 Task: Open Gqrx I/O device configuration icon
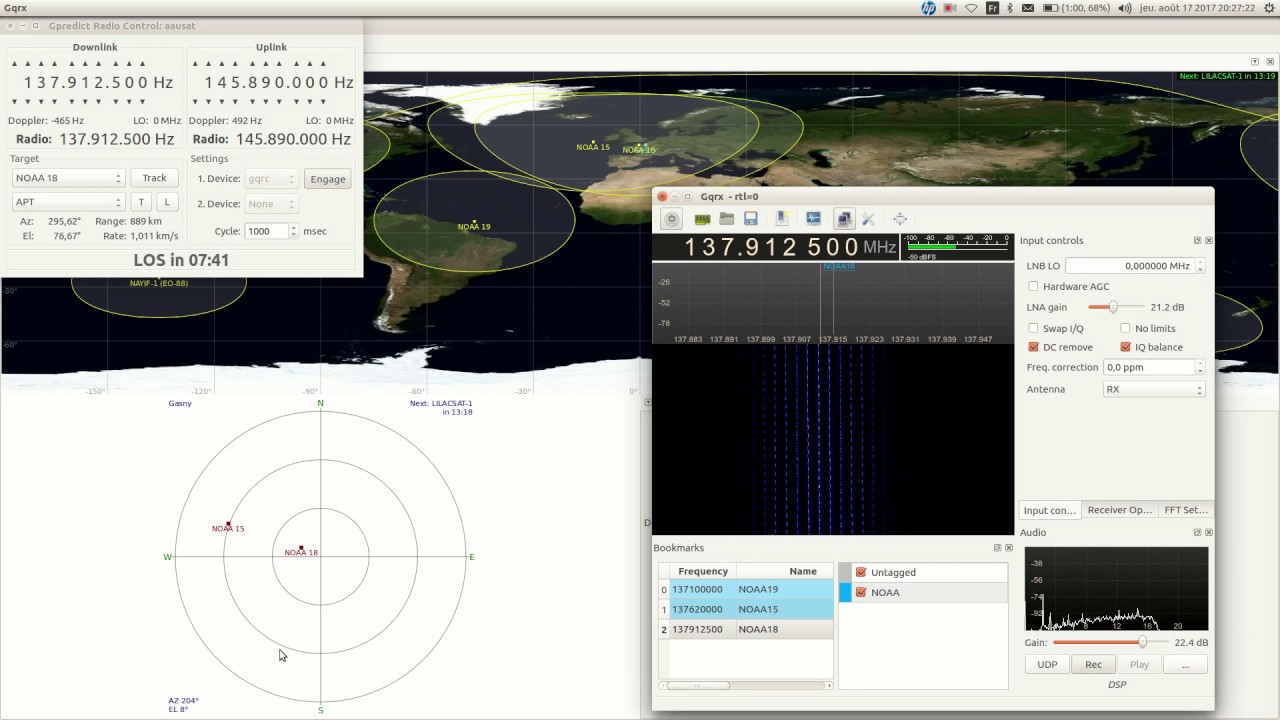coord(702,219)
